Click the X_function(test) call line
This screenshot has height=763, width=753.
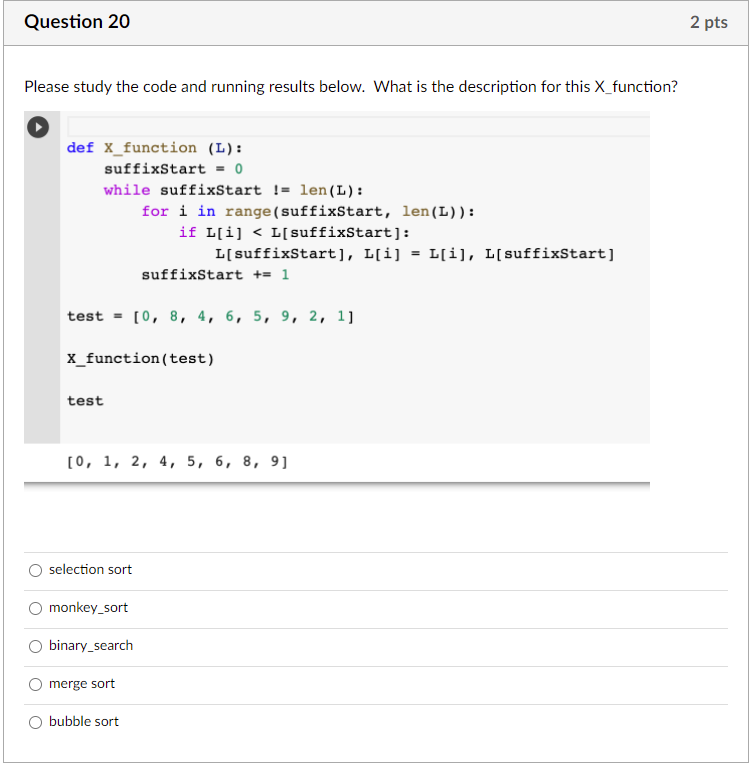[141, 359]
